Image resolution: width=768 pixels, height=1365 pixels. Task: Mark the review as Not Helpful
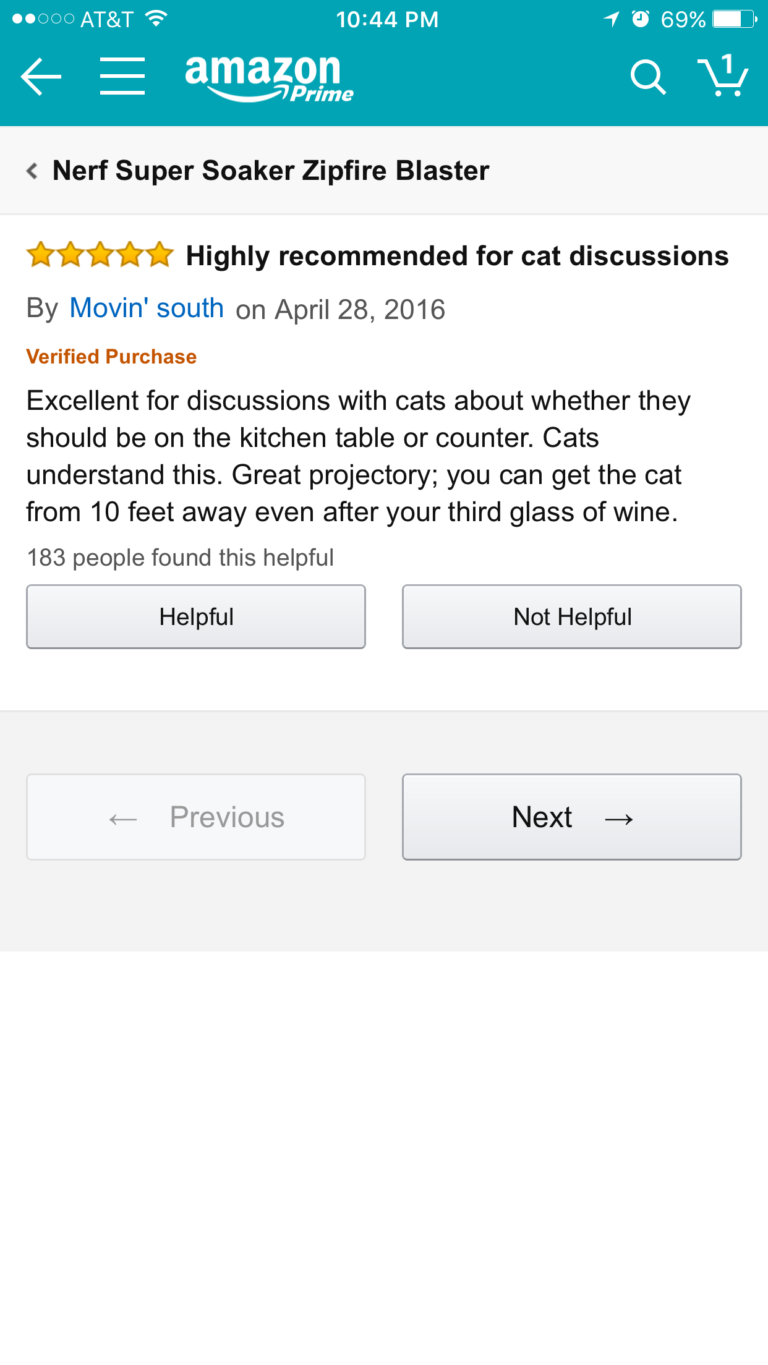572,617
